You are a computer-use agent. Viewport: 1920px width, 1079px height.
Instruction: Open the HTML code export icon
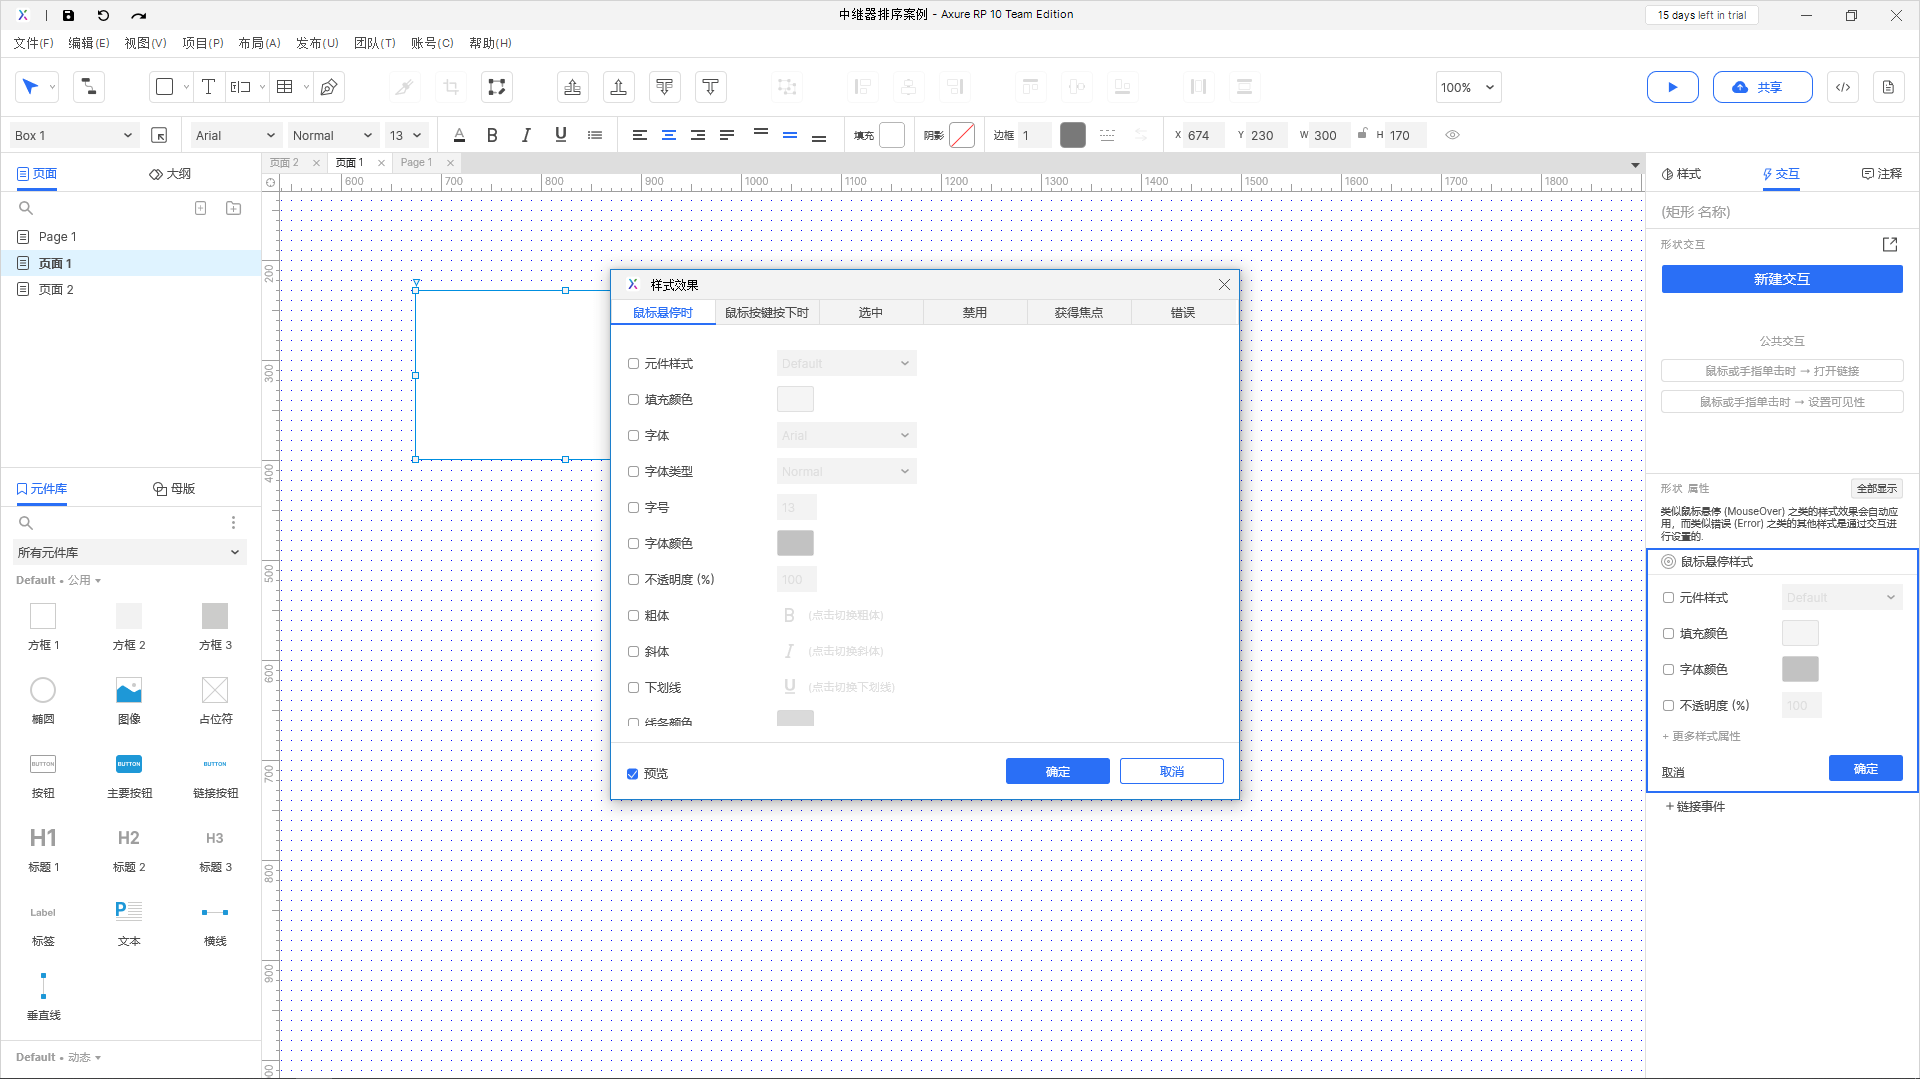click(1843, 87)
